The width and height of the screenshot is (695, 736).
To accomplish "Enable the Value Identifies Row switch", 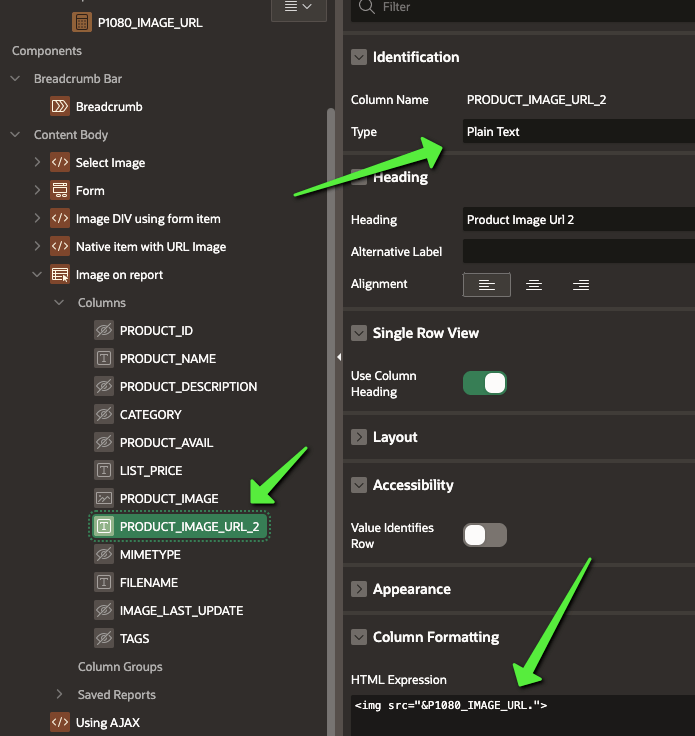I will (485, 535).
